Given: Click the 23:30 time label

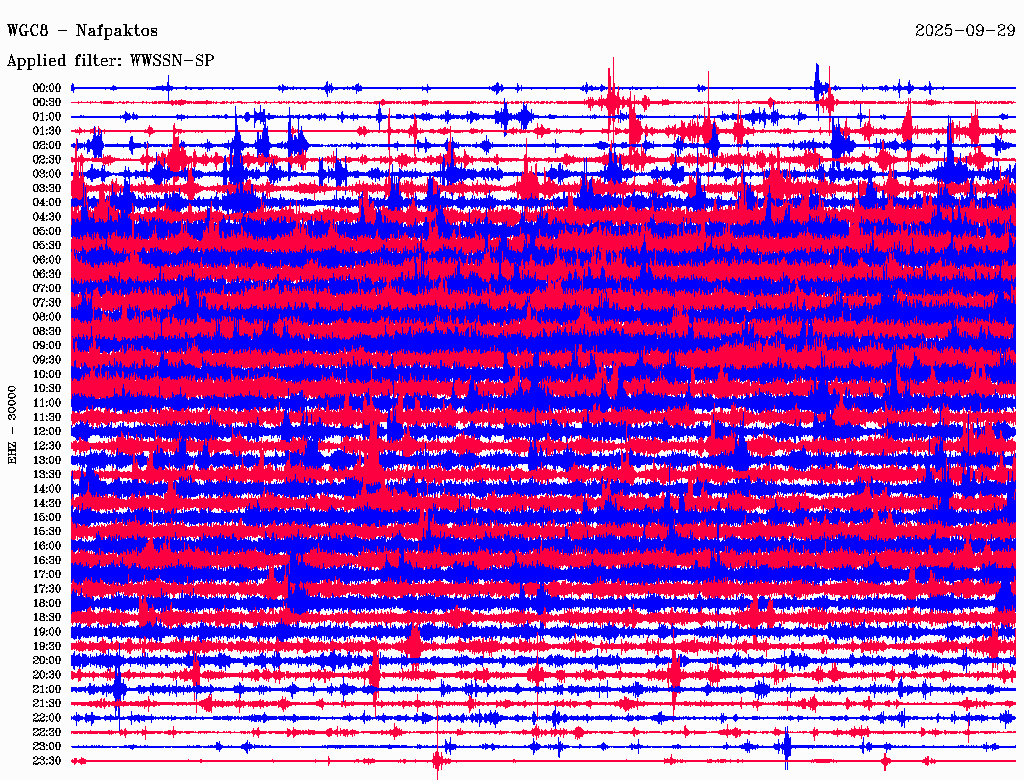Looking at the screenshot, I should pyautogui.click(x=47, y=761).
